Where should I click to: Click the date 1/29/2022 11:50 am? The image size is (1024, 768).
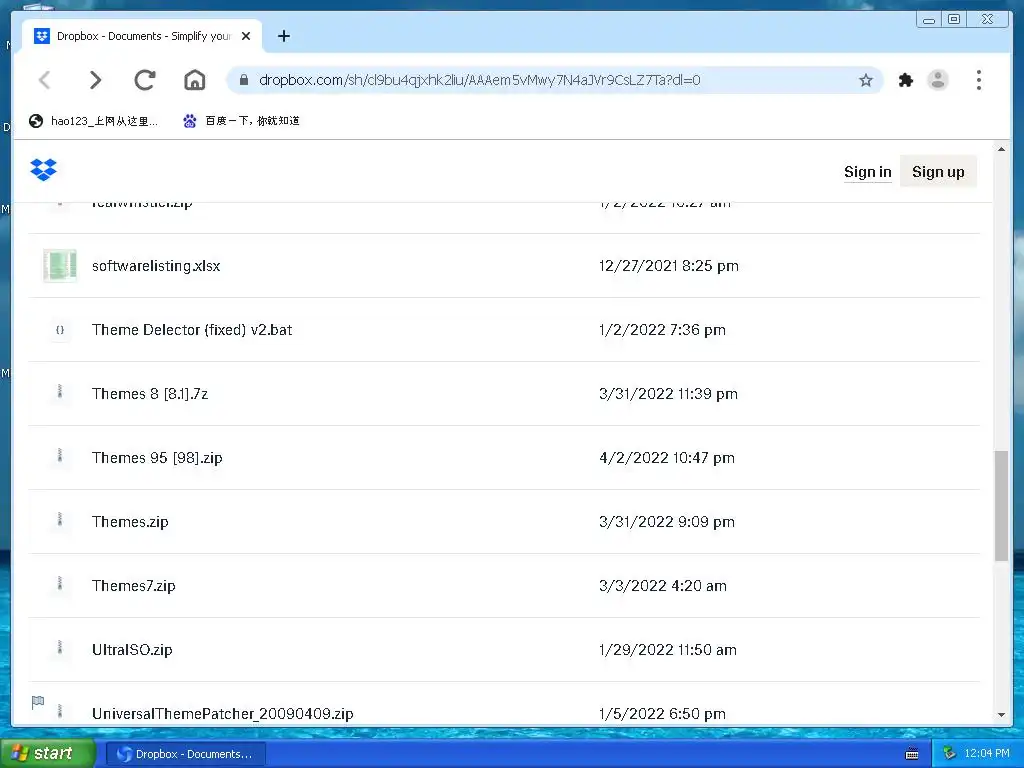(667, 650)
